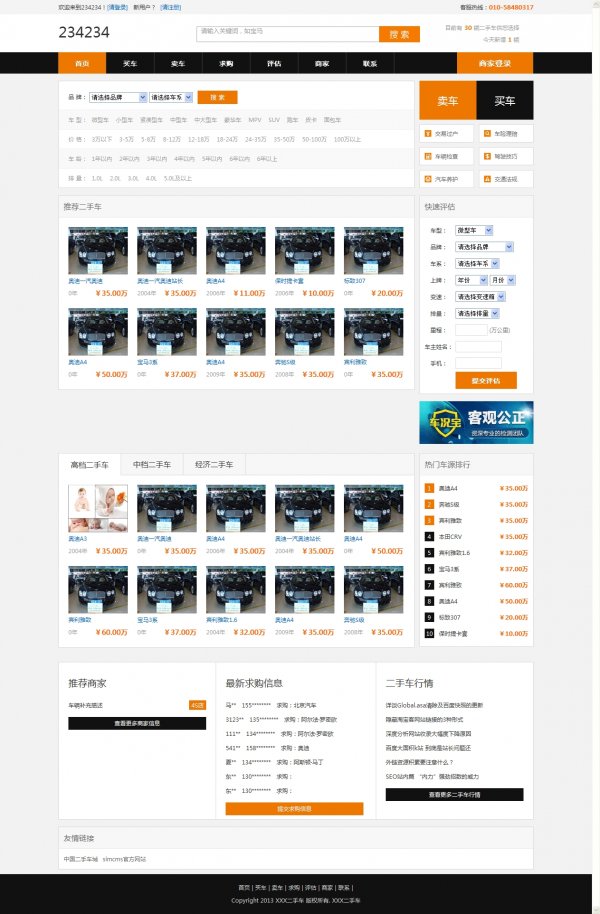
Task: Select the 1年以内 car age filter
Action: (x=101, y=159)
